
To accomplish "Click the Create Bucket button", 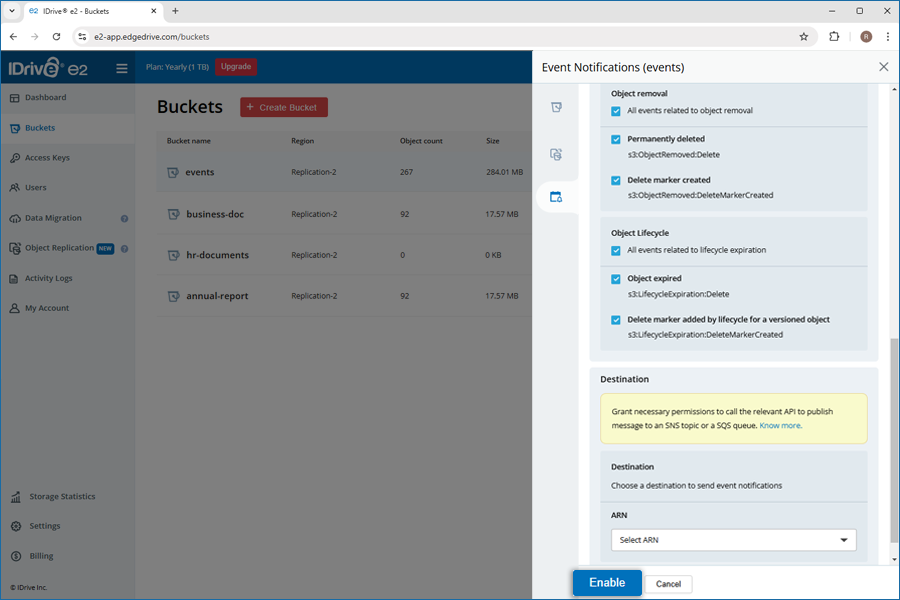I will coord(284,107).
